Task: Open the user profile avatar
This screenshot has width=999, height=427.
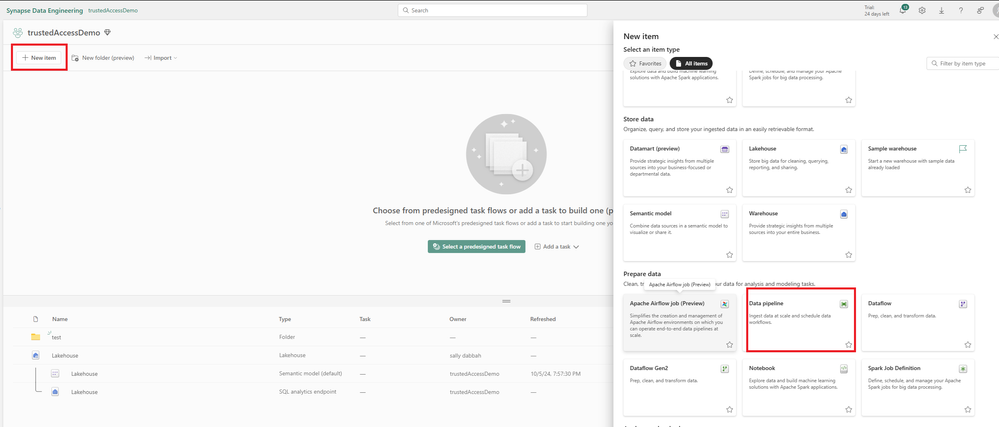Action: (x=995, y=10)
